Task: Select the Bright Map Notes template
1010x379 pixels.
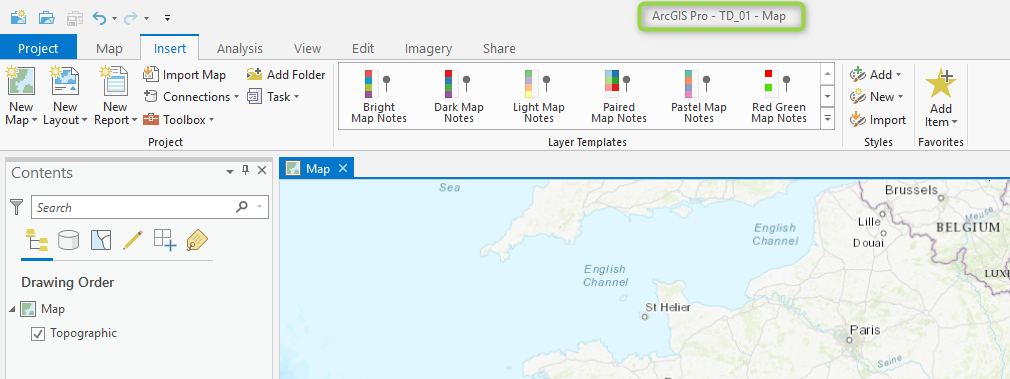Action: [379, 97]
